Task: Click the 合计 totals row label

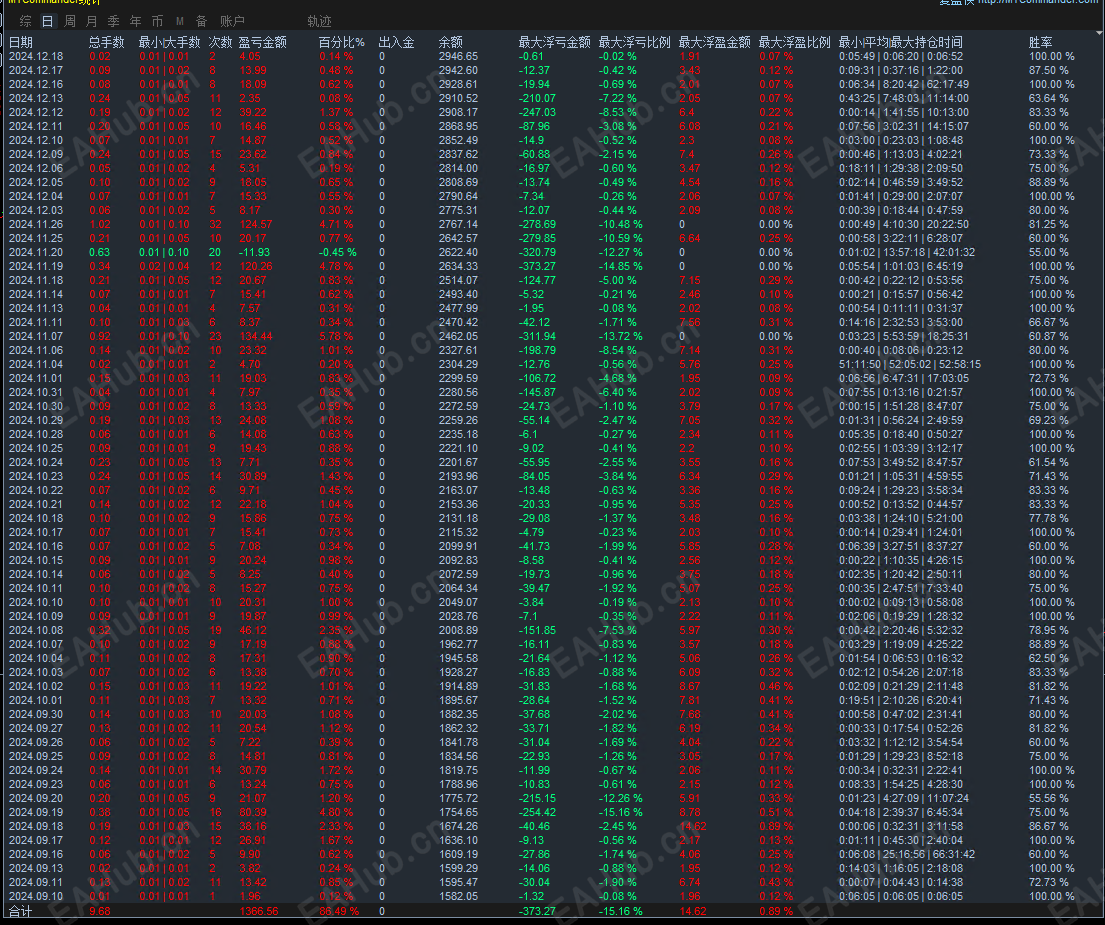Action: pyautogui.click(x=20, y=912)
